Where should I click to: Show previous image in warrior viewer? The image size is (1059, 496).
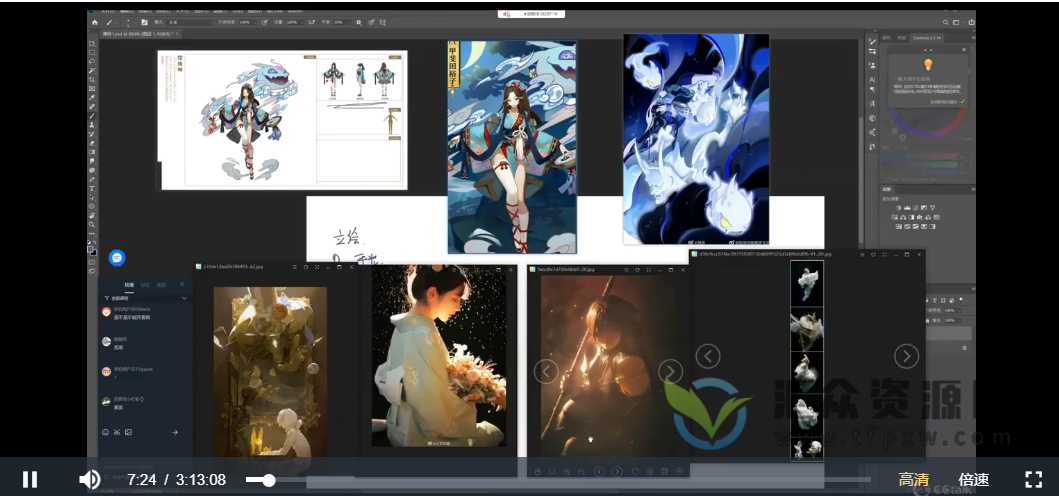point(546,371)
